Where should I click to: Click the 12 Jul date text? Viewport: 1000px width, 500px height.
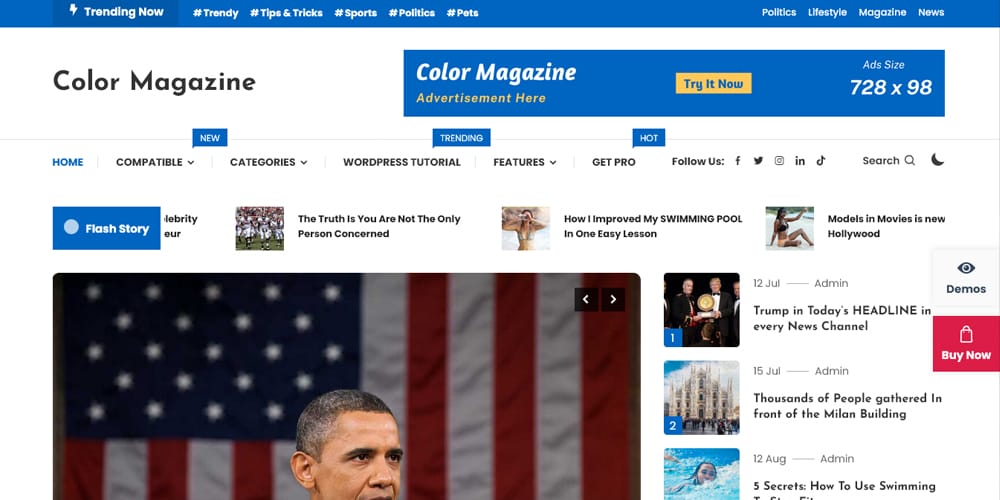(766, 283)
